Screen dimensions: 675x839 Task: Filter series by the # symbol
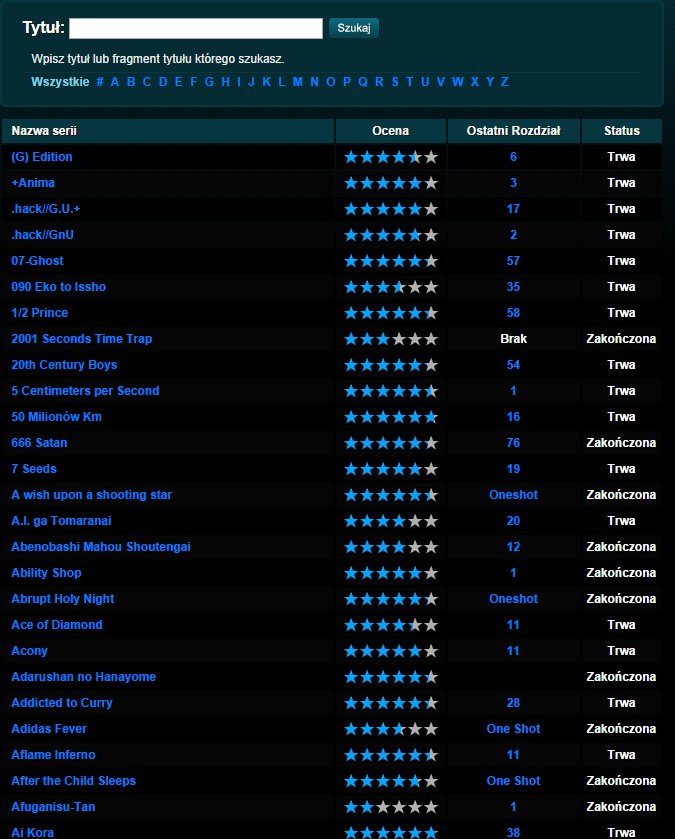tap(99, 82)
